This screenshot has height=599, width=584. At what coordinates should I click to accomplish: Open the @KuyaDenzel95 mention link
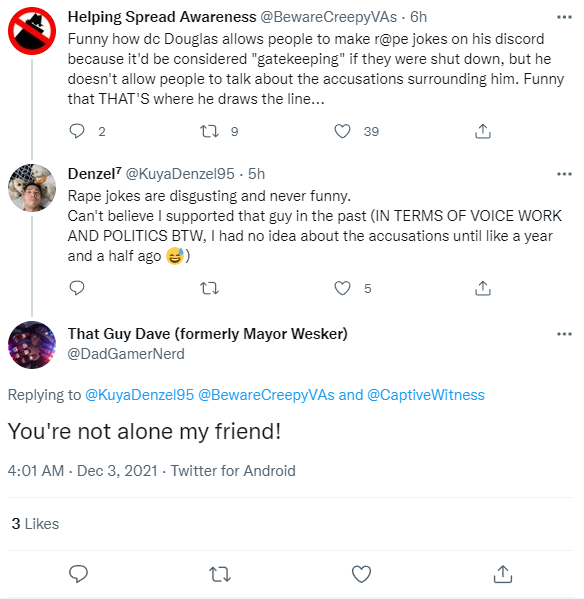pyautogui.click(x=139, y=395)
